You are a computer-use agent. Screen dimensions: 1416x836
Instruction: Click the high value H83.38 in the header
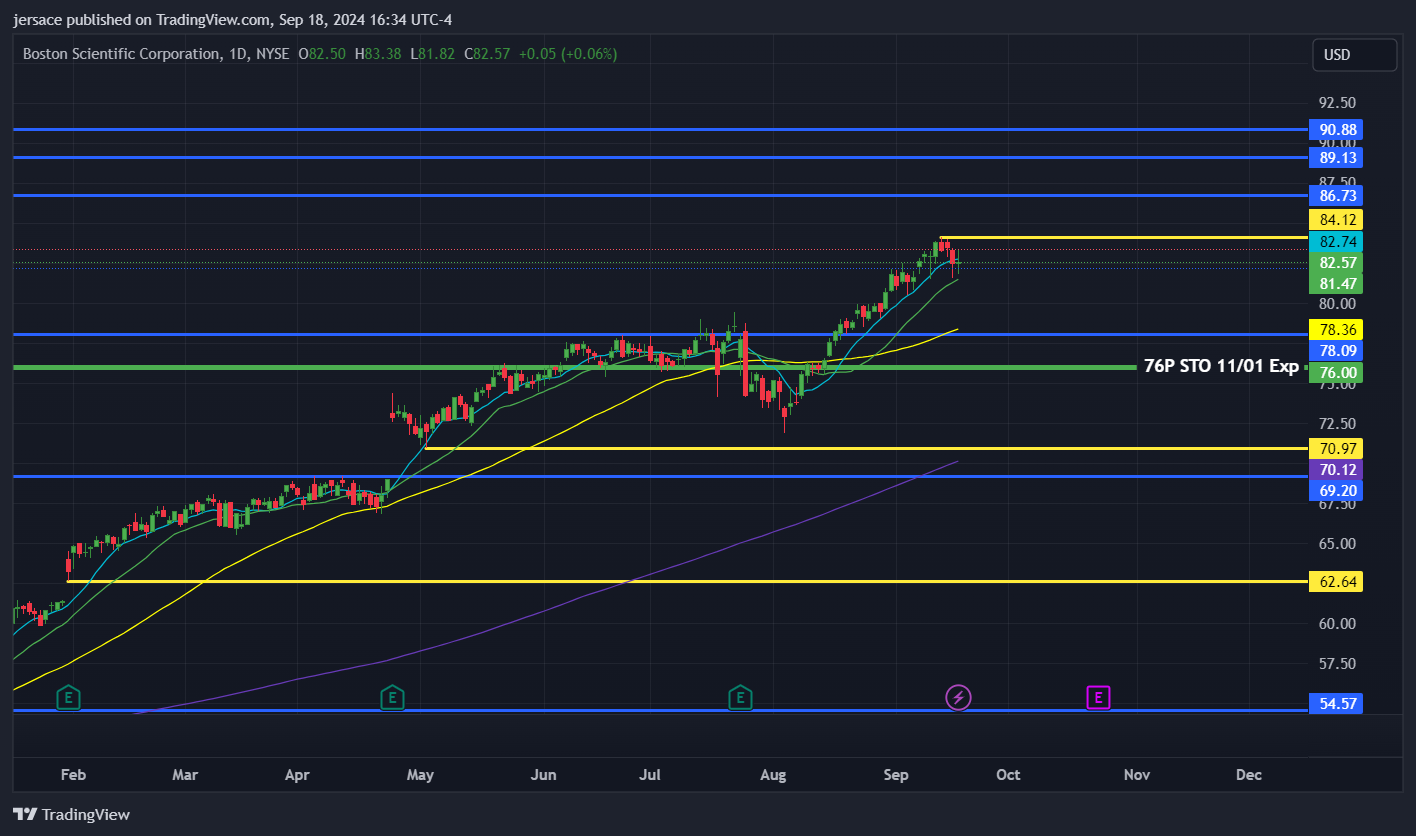(377, 54)
